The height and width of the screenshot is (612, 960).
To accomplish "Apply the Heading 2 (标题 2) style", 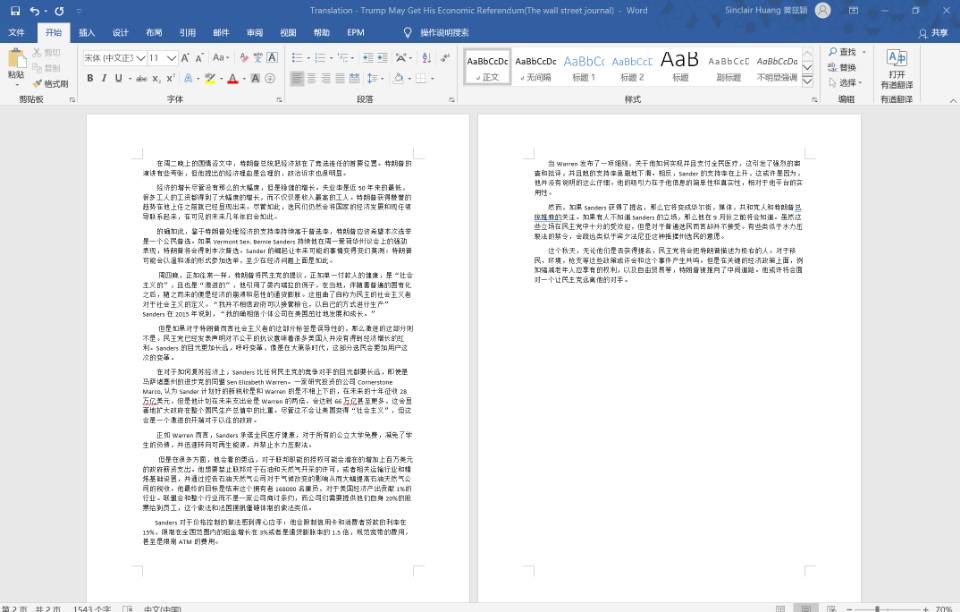I will pos(632,66).
